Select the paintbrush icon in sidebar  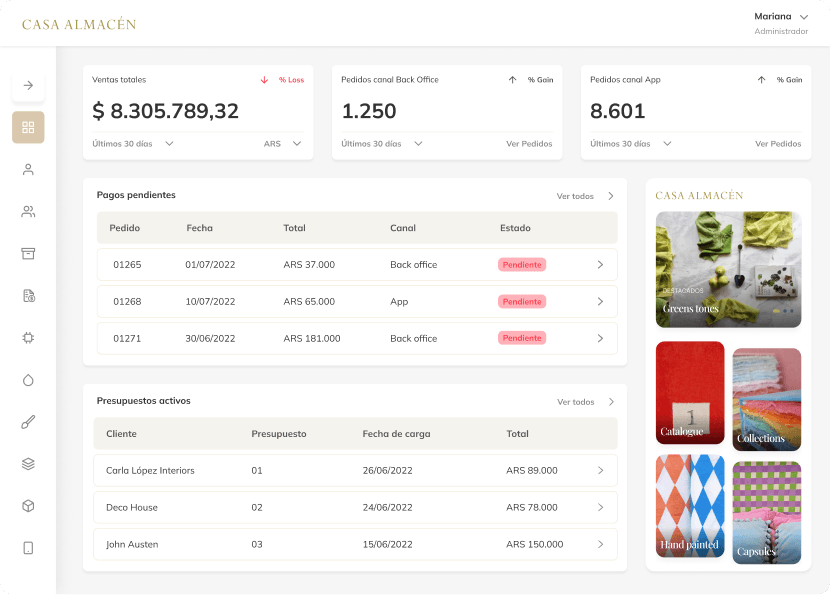28,422
